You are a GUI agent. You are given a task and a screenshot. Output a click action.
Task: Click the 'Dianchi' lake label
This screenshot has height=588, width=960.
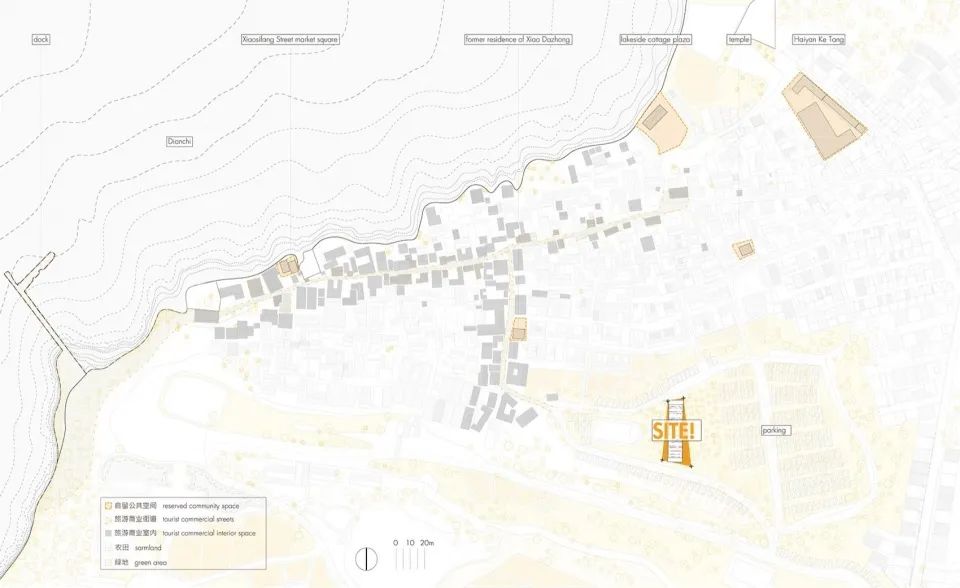pyautogui.click(x=178, y=142)
